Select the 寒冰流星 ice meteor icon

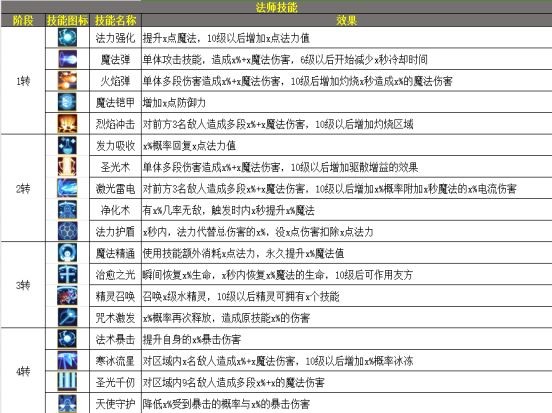(67, 360)
